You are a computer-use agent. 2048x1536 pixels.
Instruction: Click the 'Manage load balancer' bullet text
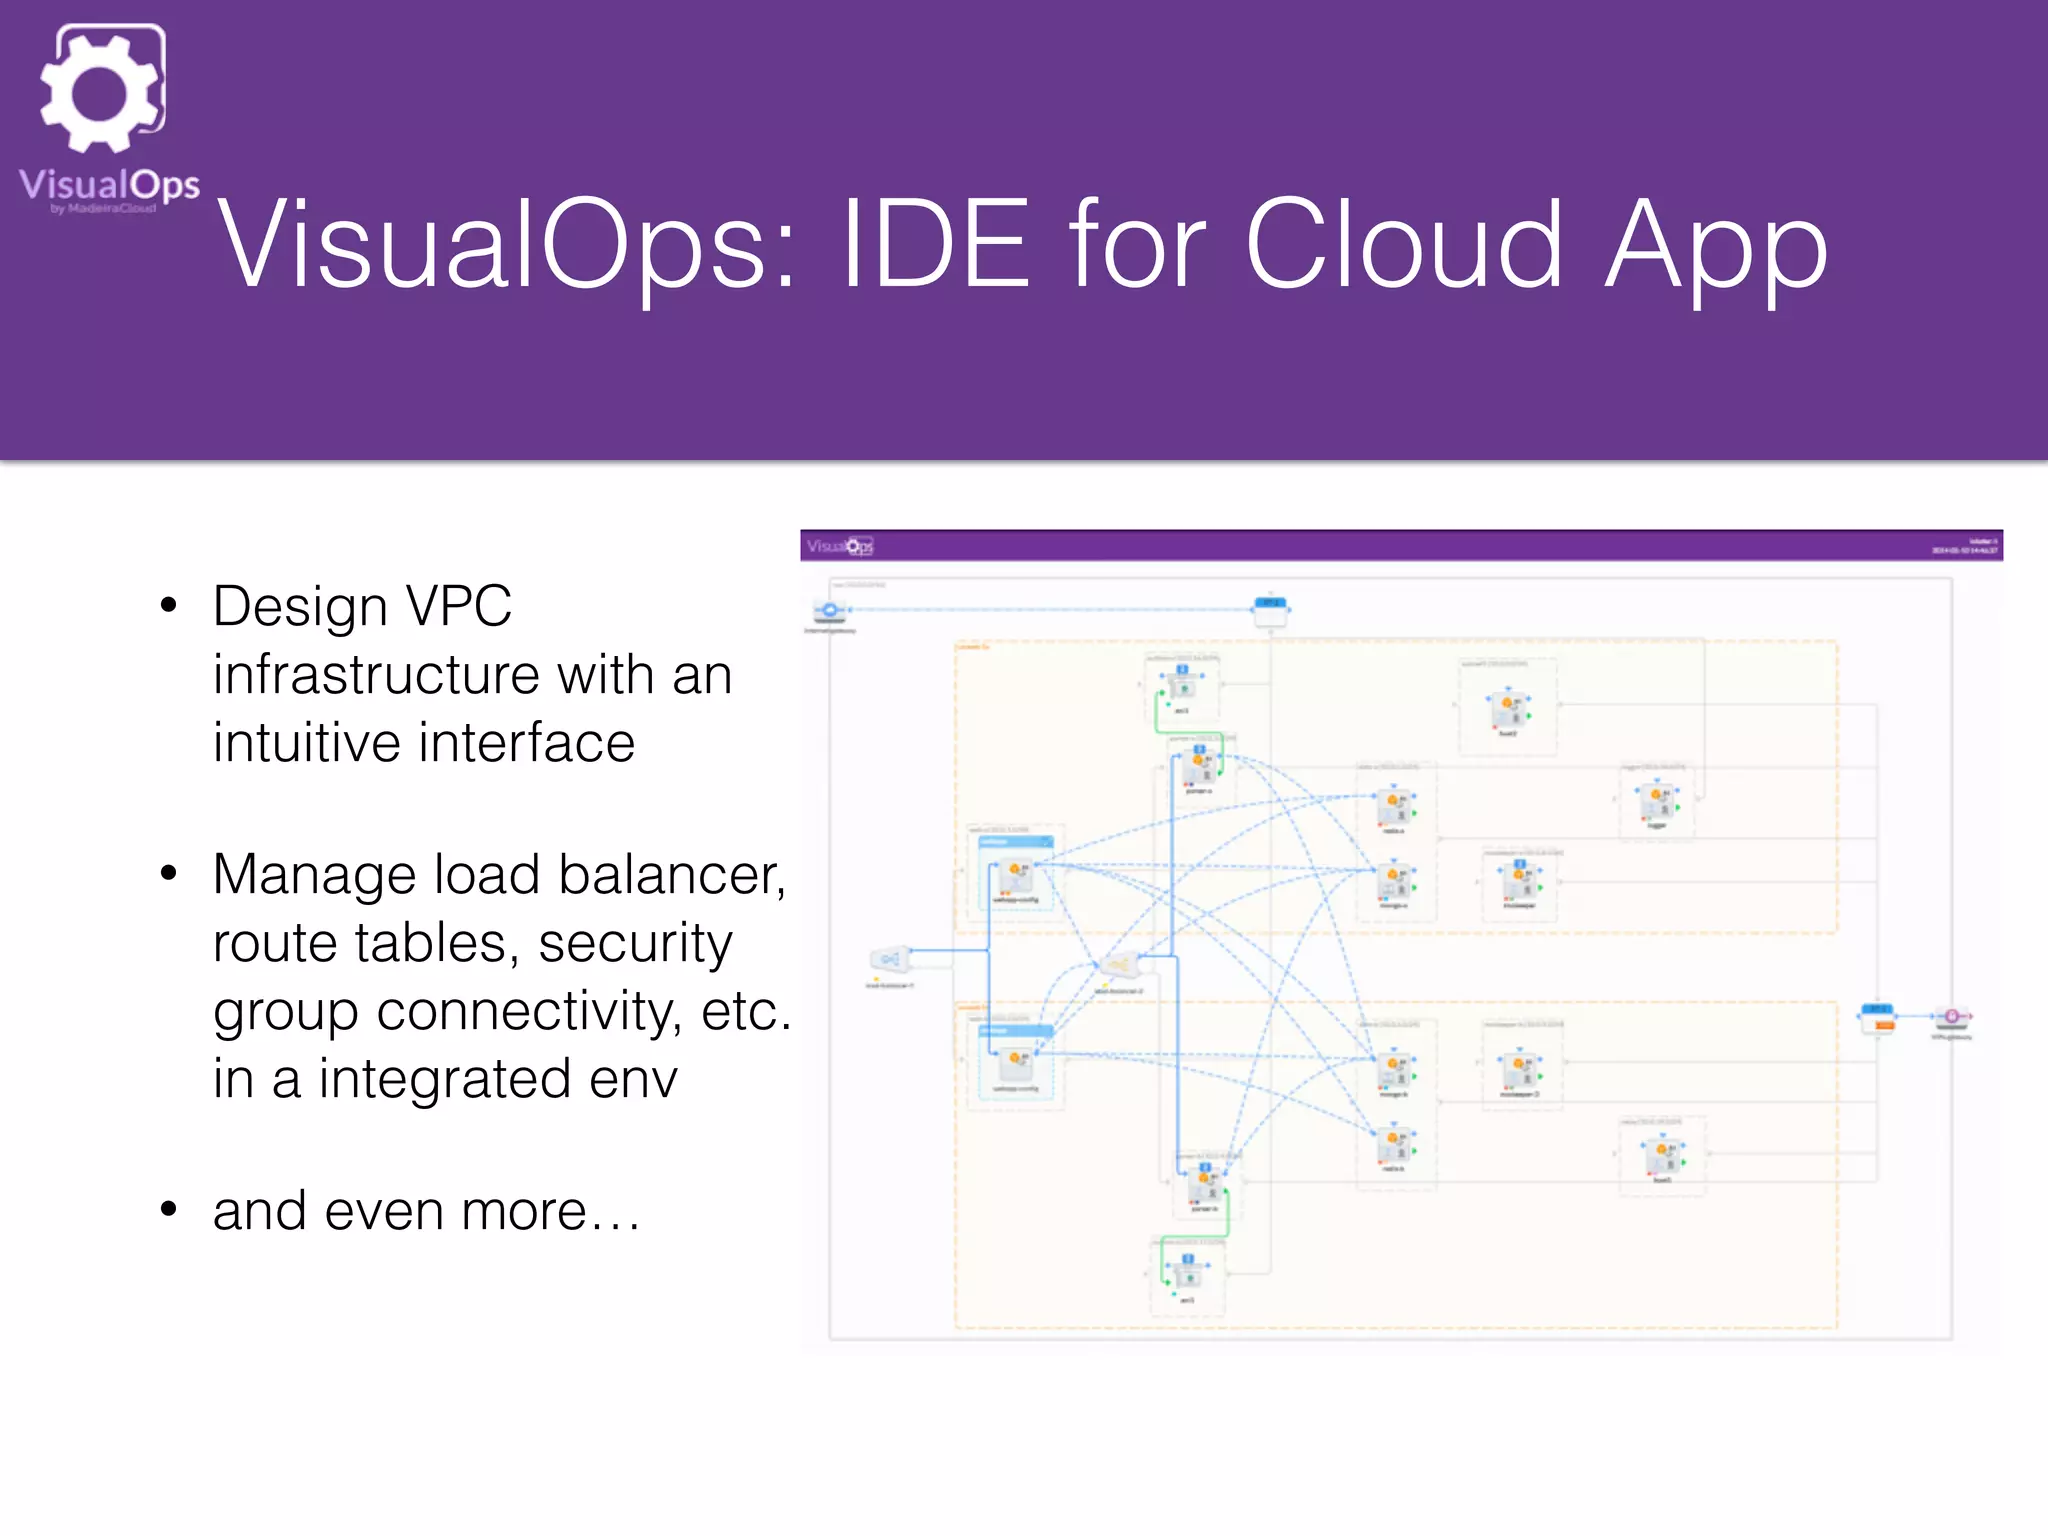502,976
